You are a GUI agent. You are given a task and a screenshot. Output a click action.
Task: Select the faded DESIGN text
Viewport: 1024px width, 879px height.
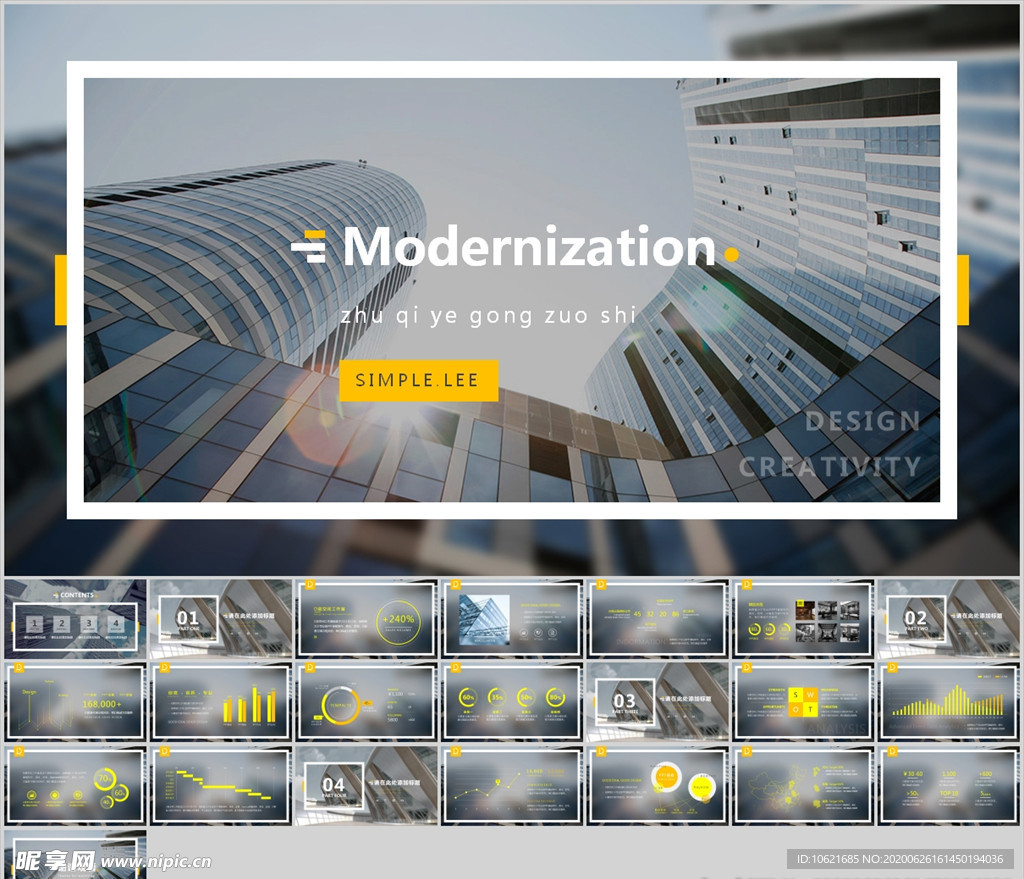pyautogui.click(x=862, y=421)
